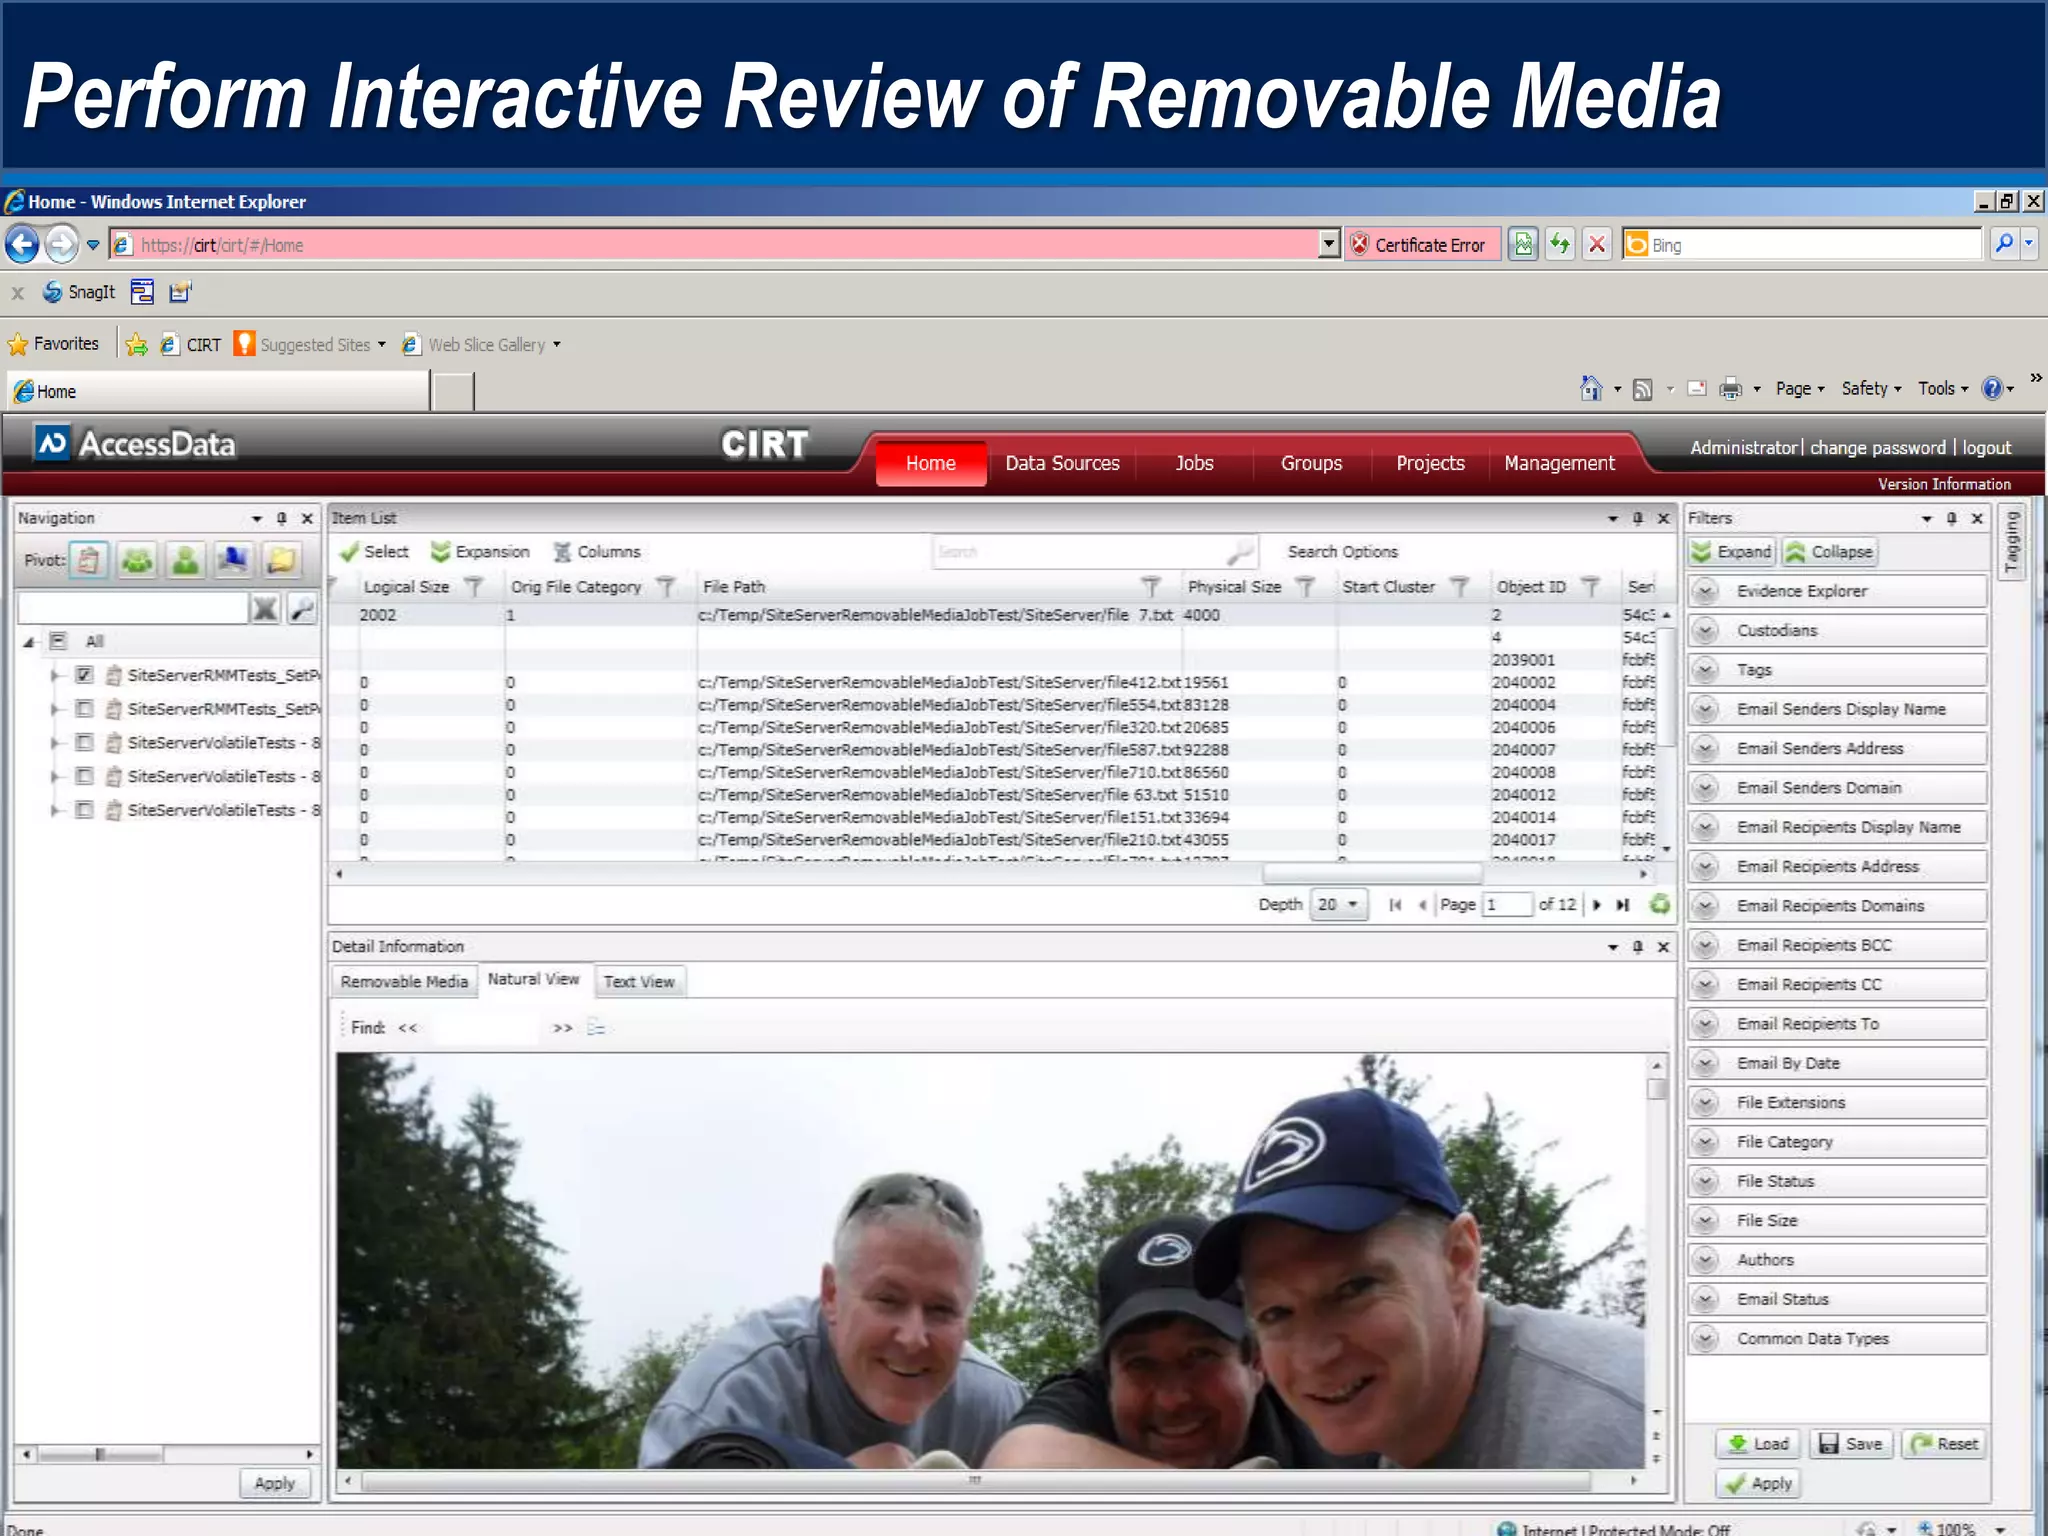Expand the Evidence Explorer filter
This screenshot has height=1536, width=2048.
1706,591
